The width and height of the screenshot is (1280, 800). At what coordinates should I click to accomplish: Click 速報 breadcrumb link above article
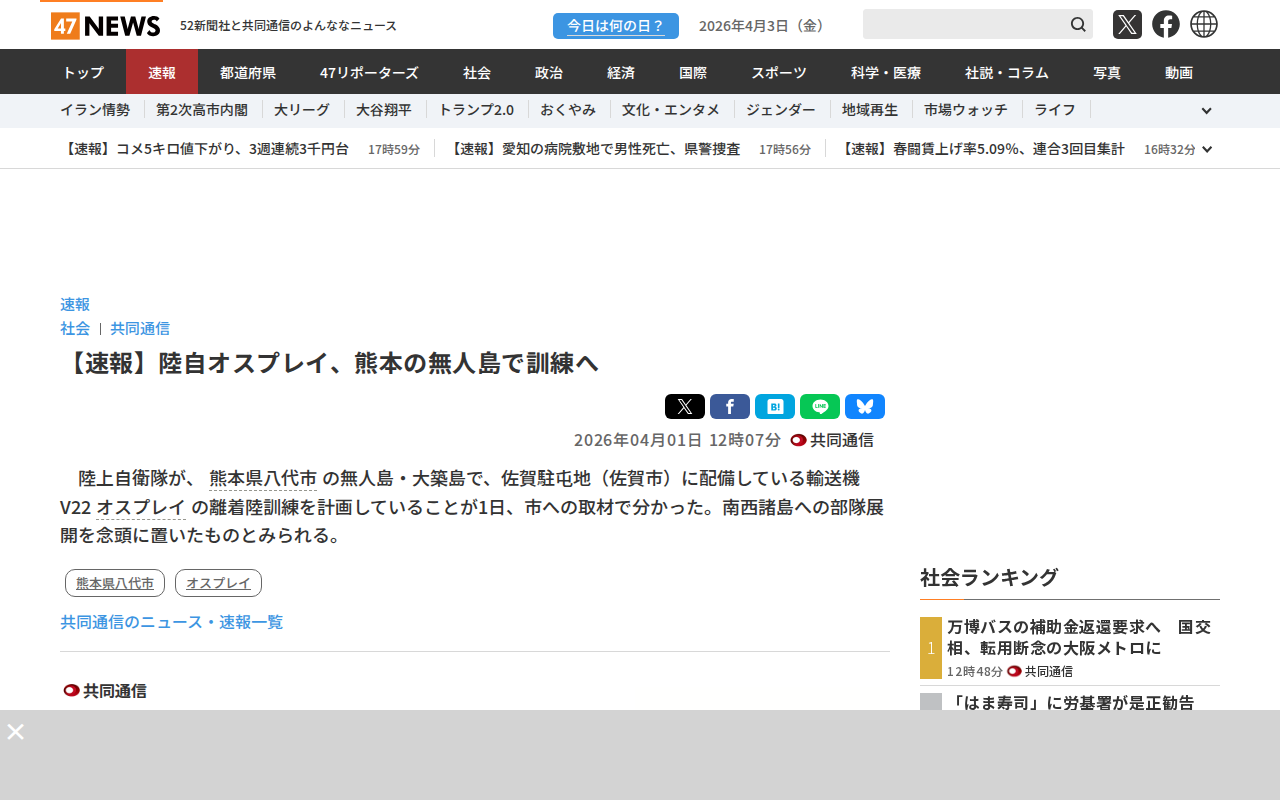(75, 304)
